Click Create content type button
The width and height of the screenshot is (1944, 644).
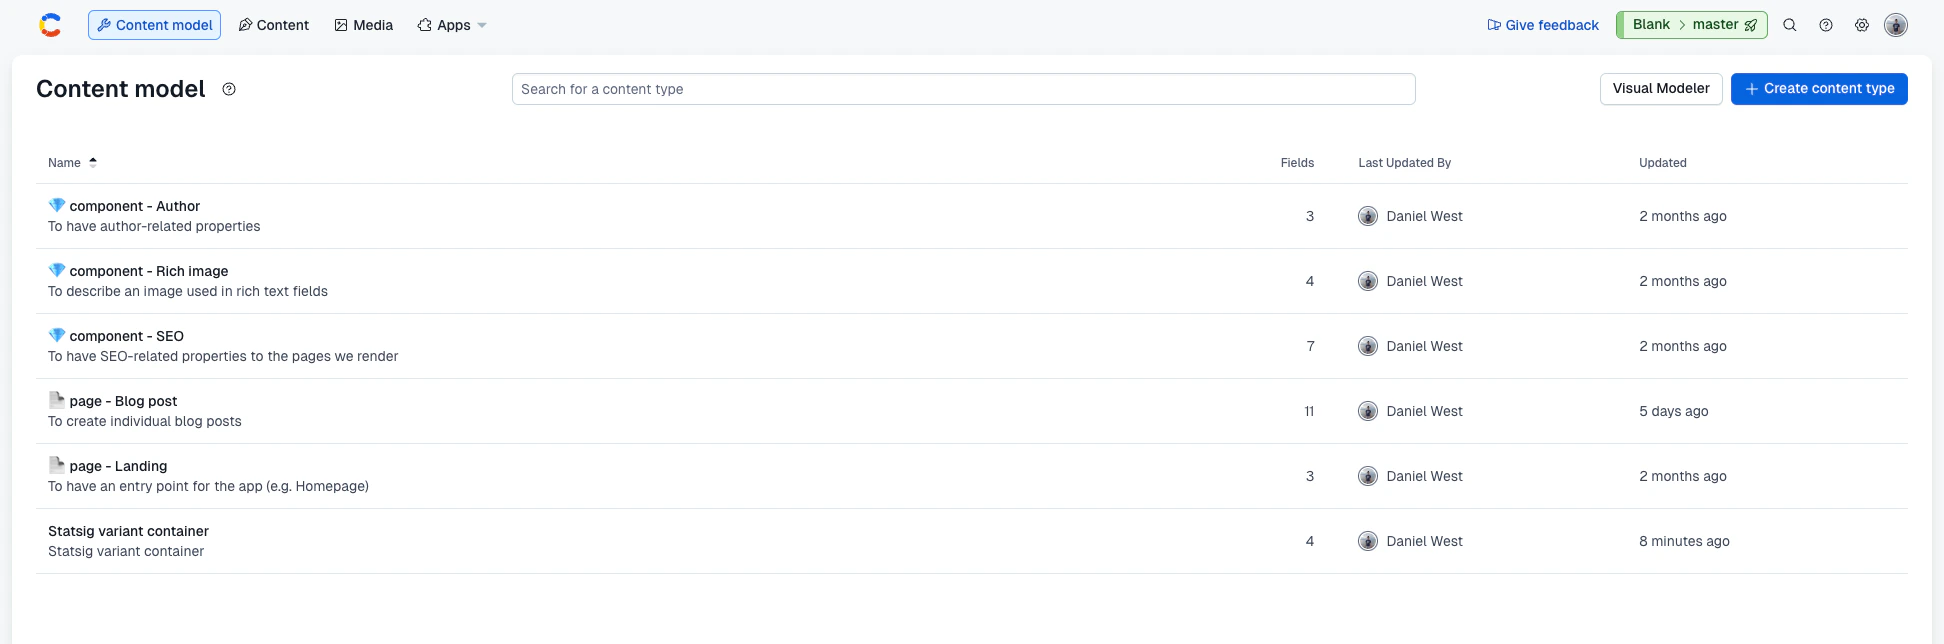coord(1819,89)
